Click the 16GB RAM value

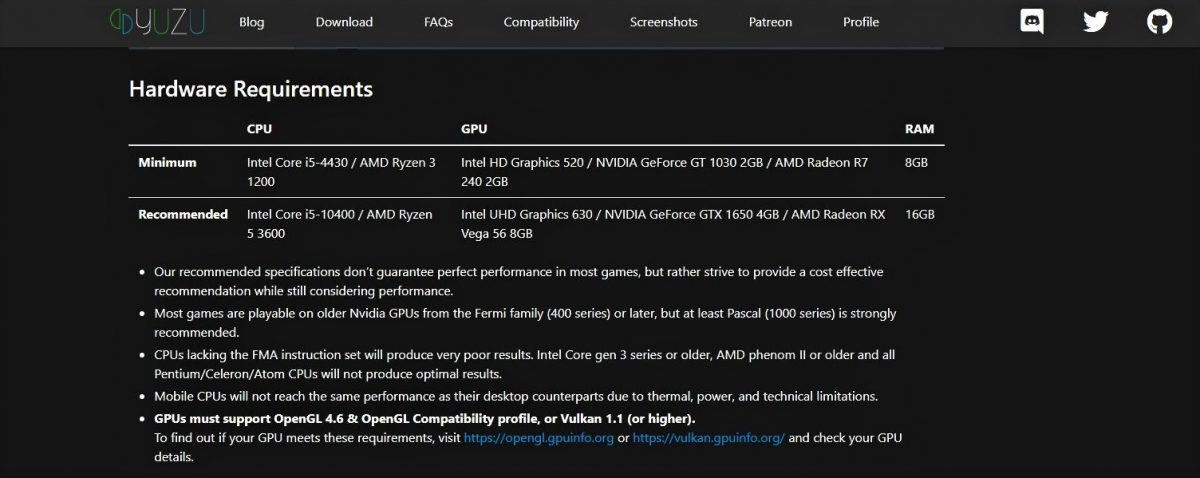coord(920,214)
